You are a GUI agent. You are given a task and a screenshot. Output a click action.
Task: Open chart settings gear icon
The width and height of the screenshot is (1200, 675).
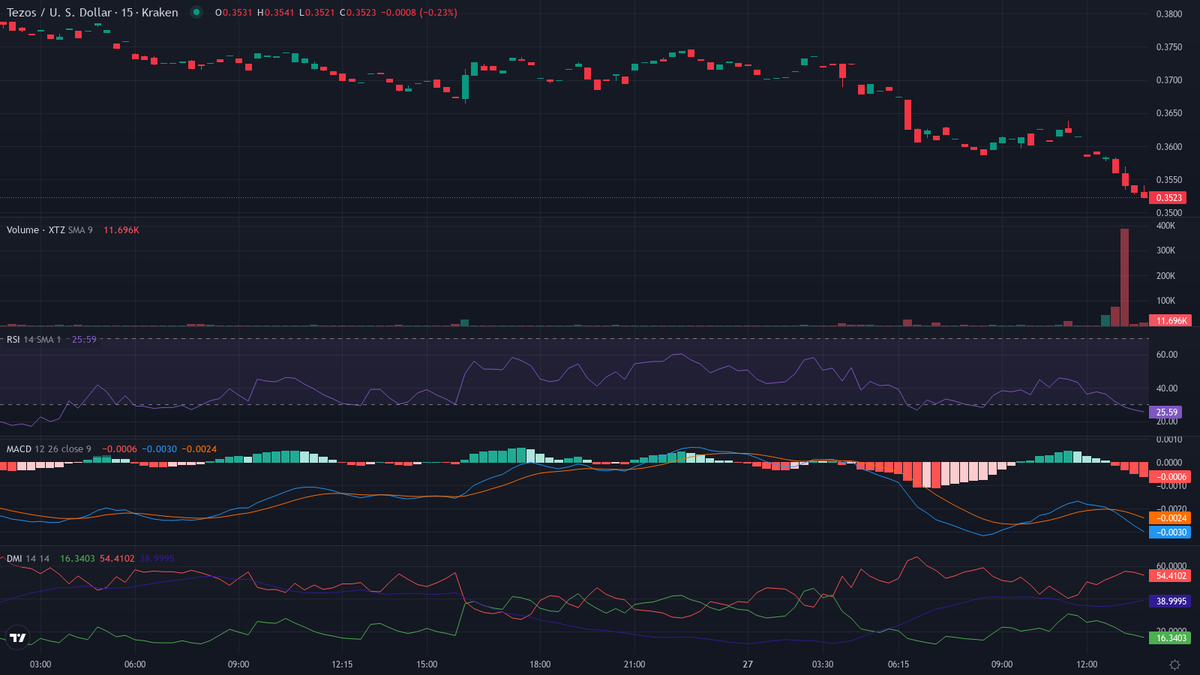click(x=1174, y=664)
